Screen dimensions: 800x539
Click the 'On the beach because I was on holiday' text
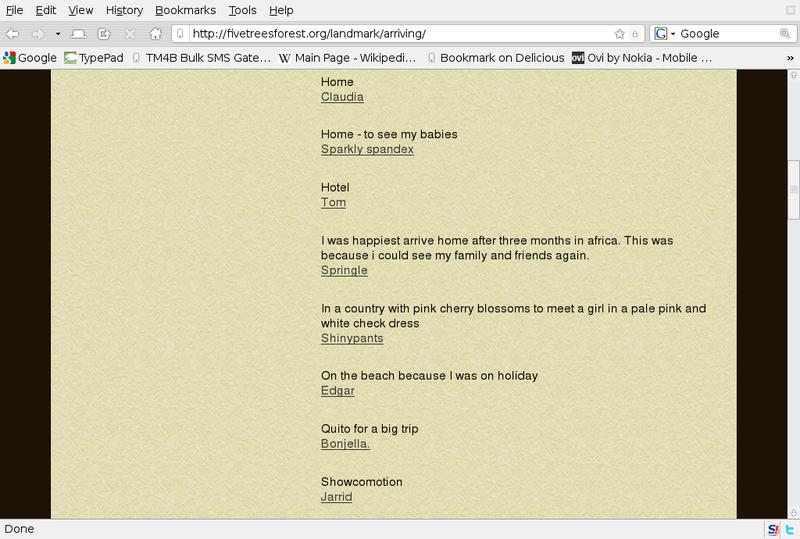coord(430,376)
